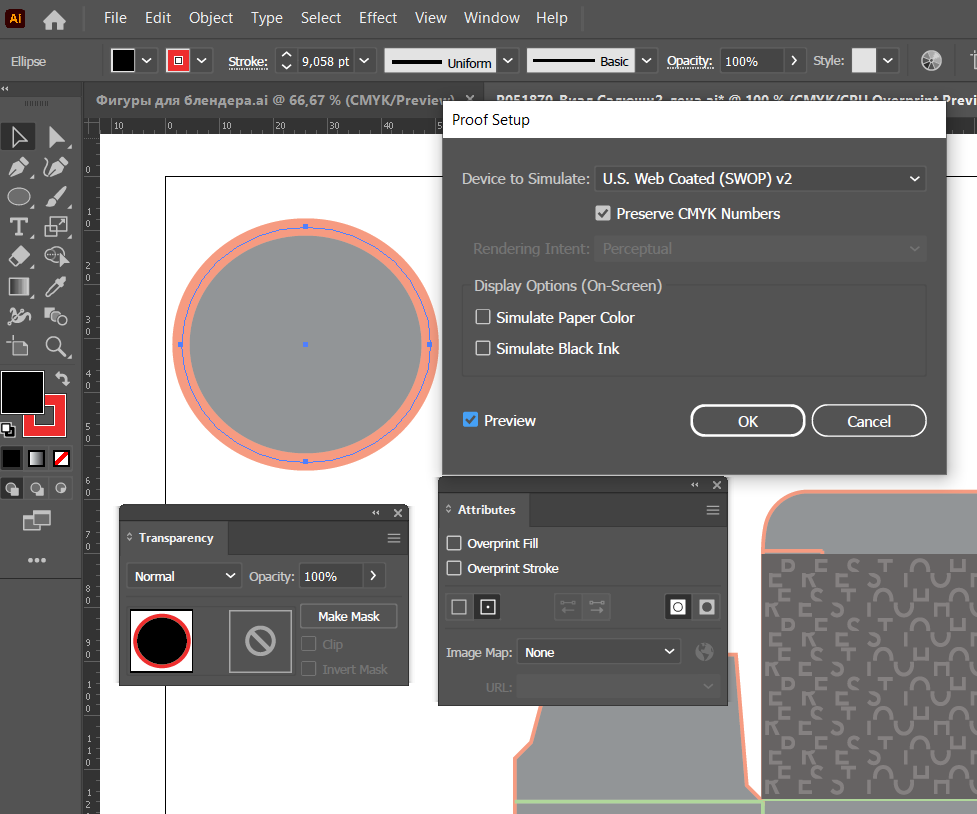Select the Zoom magnifier tool
The image size is (977, 814).
click(x=56, y=346)
